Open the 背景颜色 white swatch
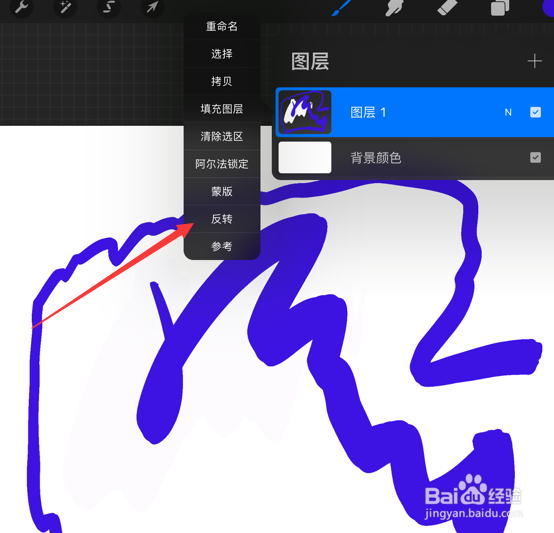Image resolution: width=554 pixels, height=533 pixels. (305, 158)
